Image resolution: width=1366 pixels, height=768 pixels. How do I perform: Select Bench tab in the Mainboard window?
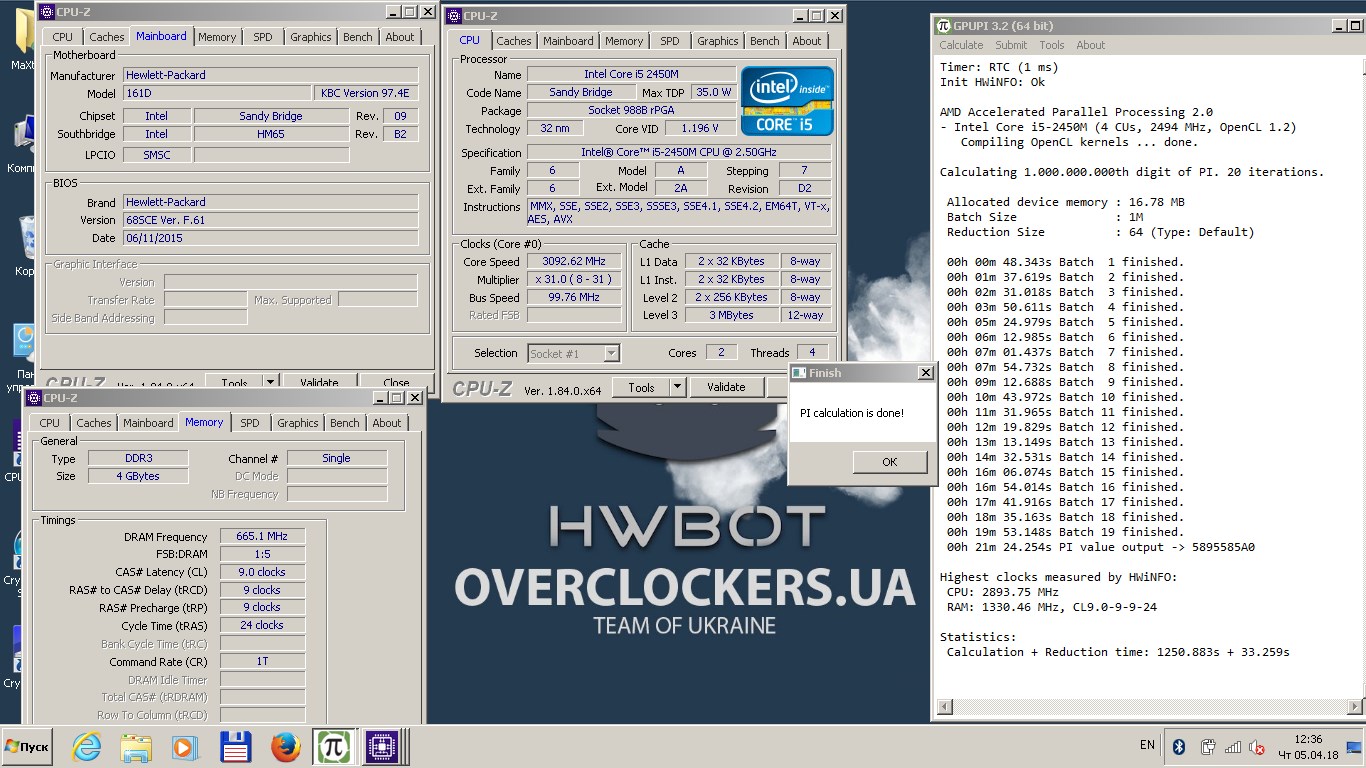pos(358,37)
